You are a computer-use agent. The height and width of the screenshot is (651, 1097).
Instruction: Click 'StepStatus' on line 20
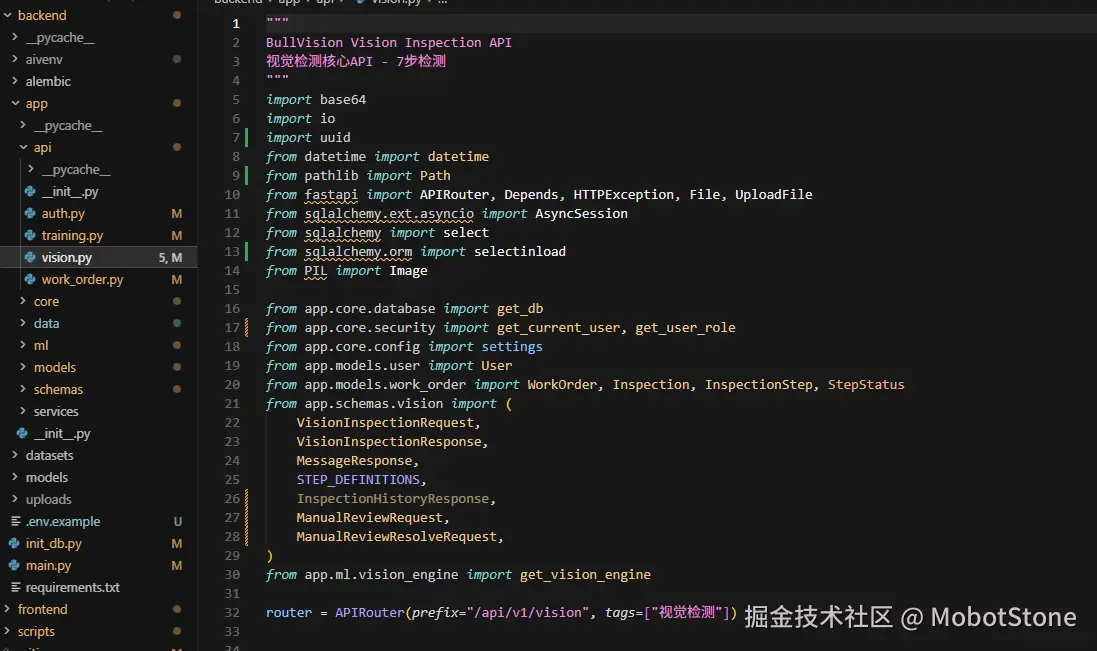(866, 384)
